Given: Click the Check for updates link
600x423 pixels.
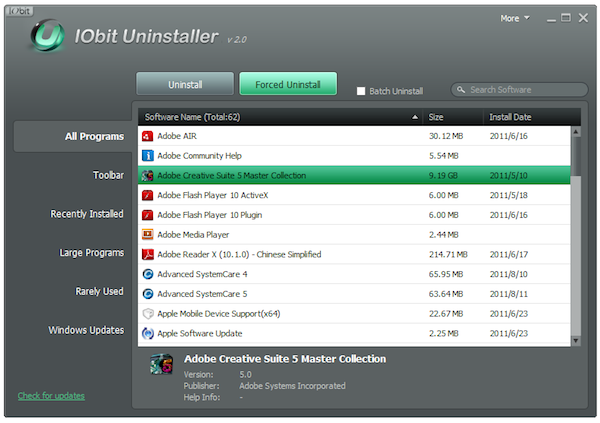Looking at the screenshot, I should click(x=51, y=396).
